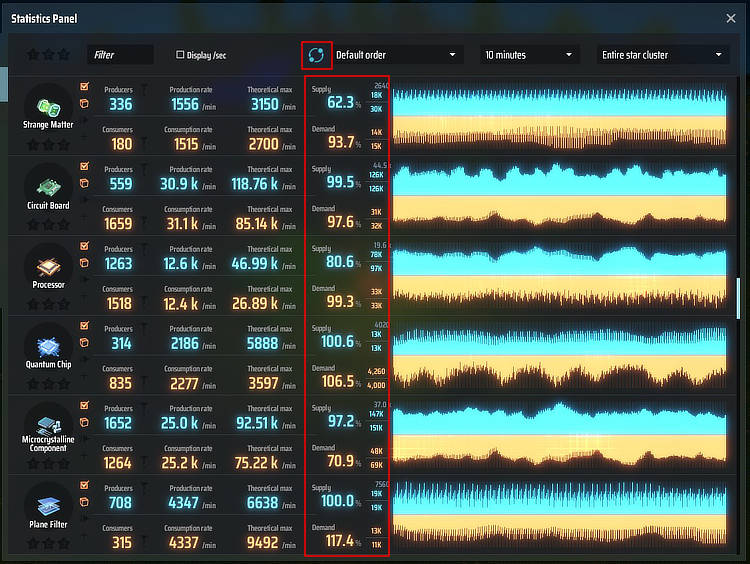This screenshot has width=750, height=564.
Task: Open the Default order sorting dropdown
Action: [398, 55]
